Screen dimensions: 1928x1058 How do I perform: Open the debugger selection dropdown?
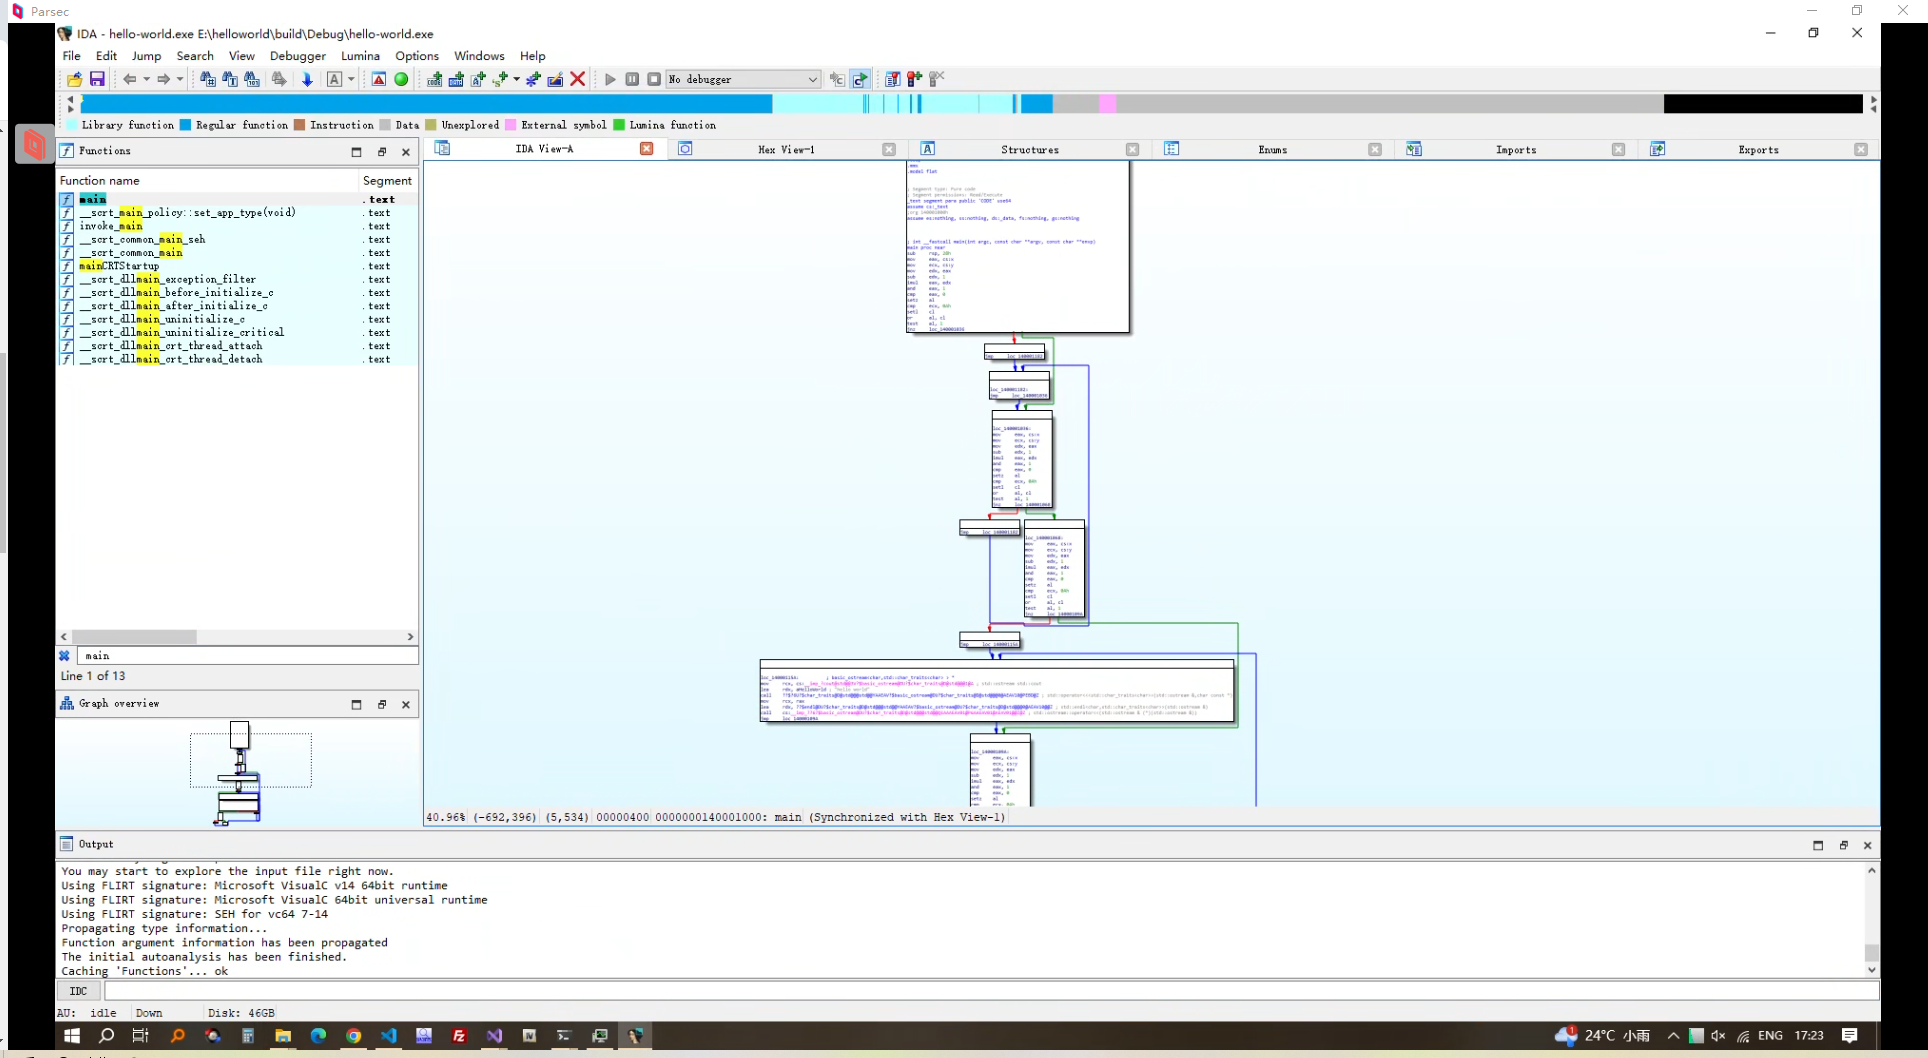[x=811, y=79]
